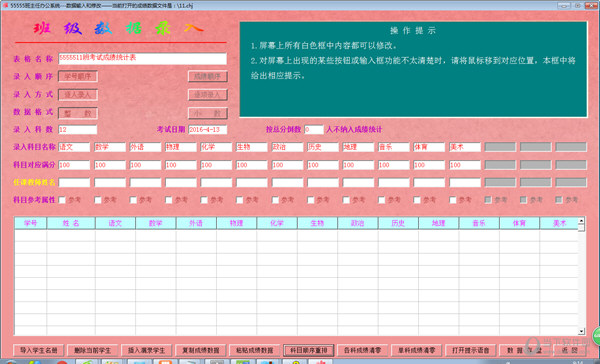Check 参考 box under 音乐
Screen dimensions: 600x364
[382, 200]
